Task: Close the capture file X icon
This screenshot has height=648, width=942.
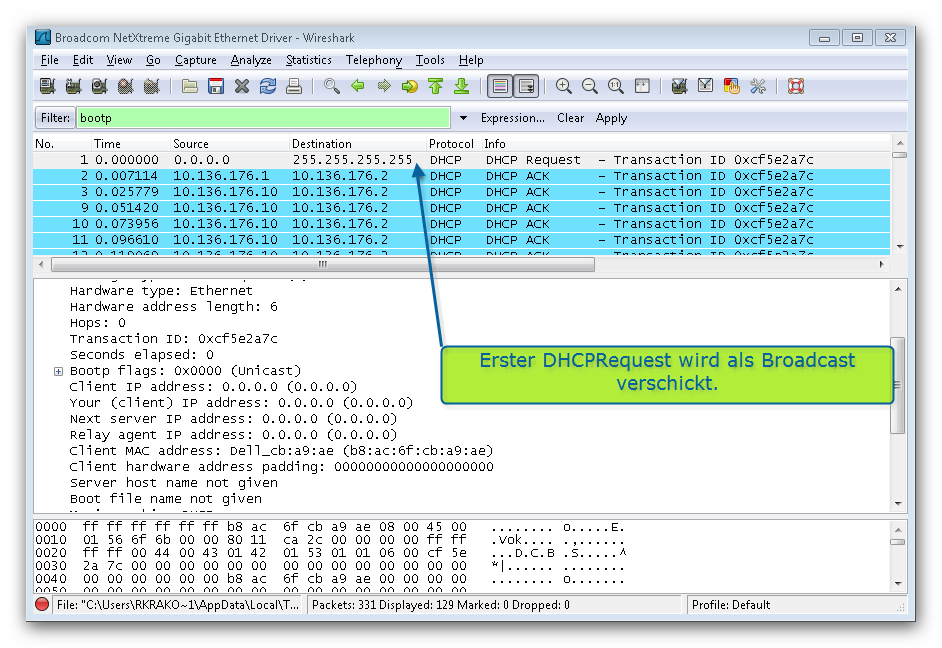Action: pyautogui.click(x=242, y=86)
